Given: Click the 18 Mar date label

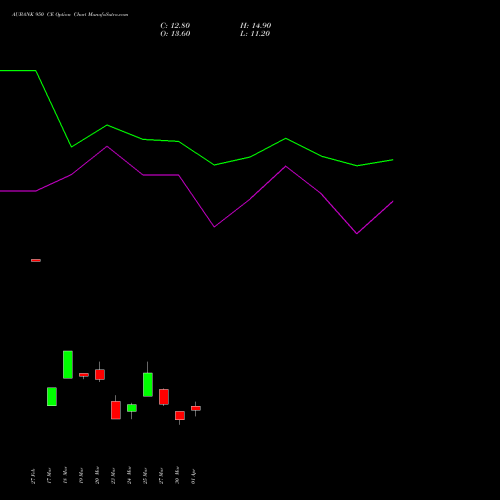Looking at the screenshot, I should click(x=65, y=475).
